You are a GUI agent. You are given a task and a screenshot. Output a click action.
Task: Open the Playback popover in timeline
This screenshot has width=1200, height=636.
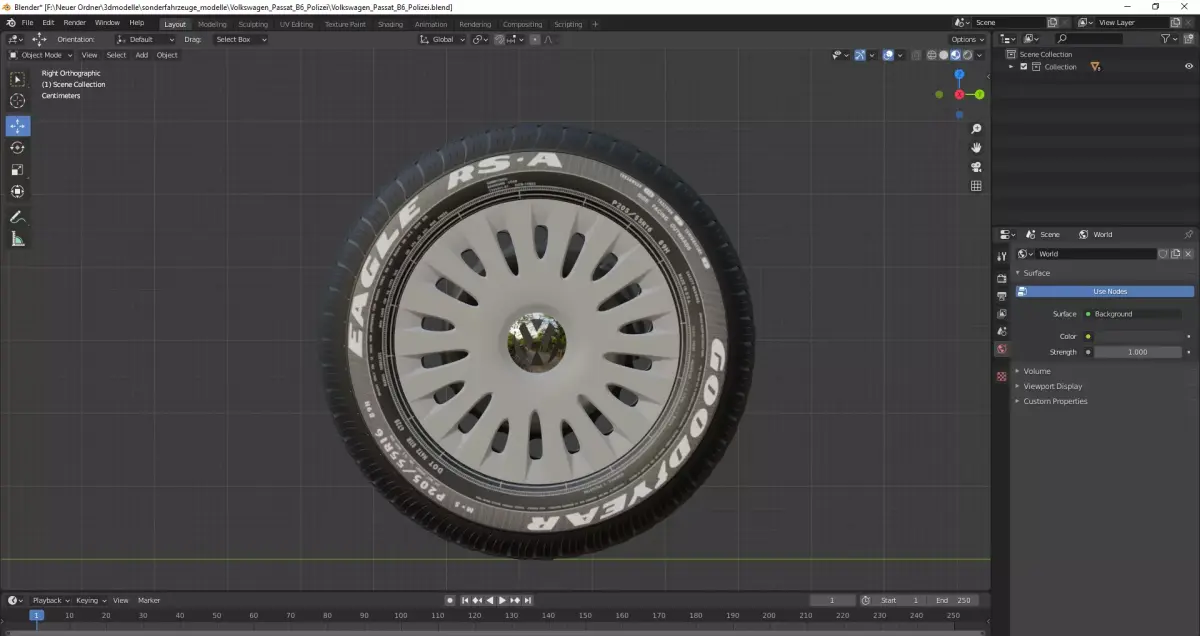(50, 600)
